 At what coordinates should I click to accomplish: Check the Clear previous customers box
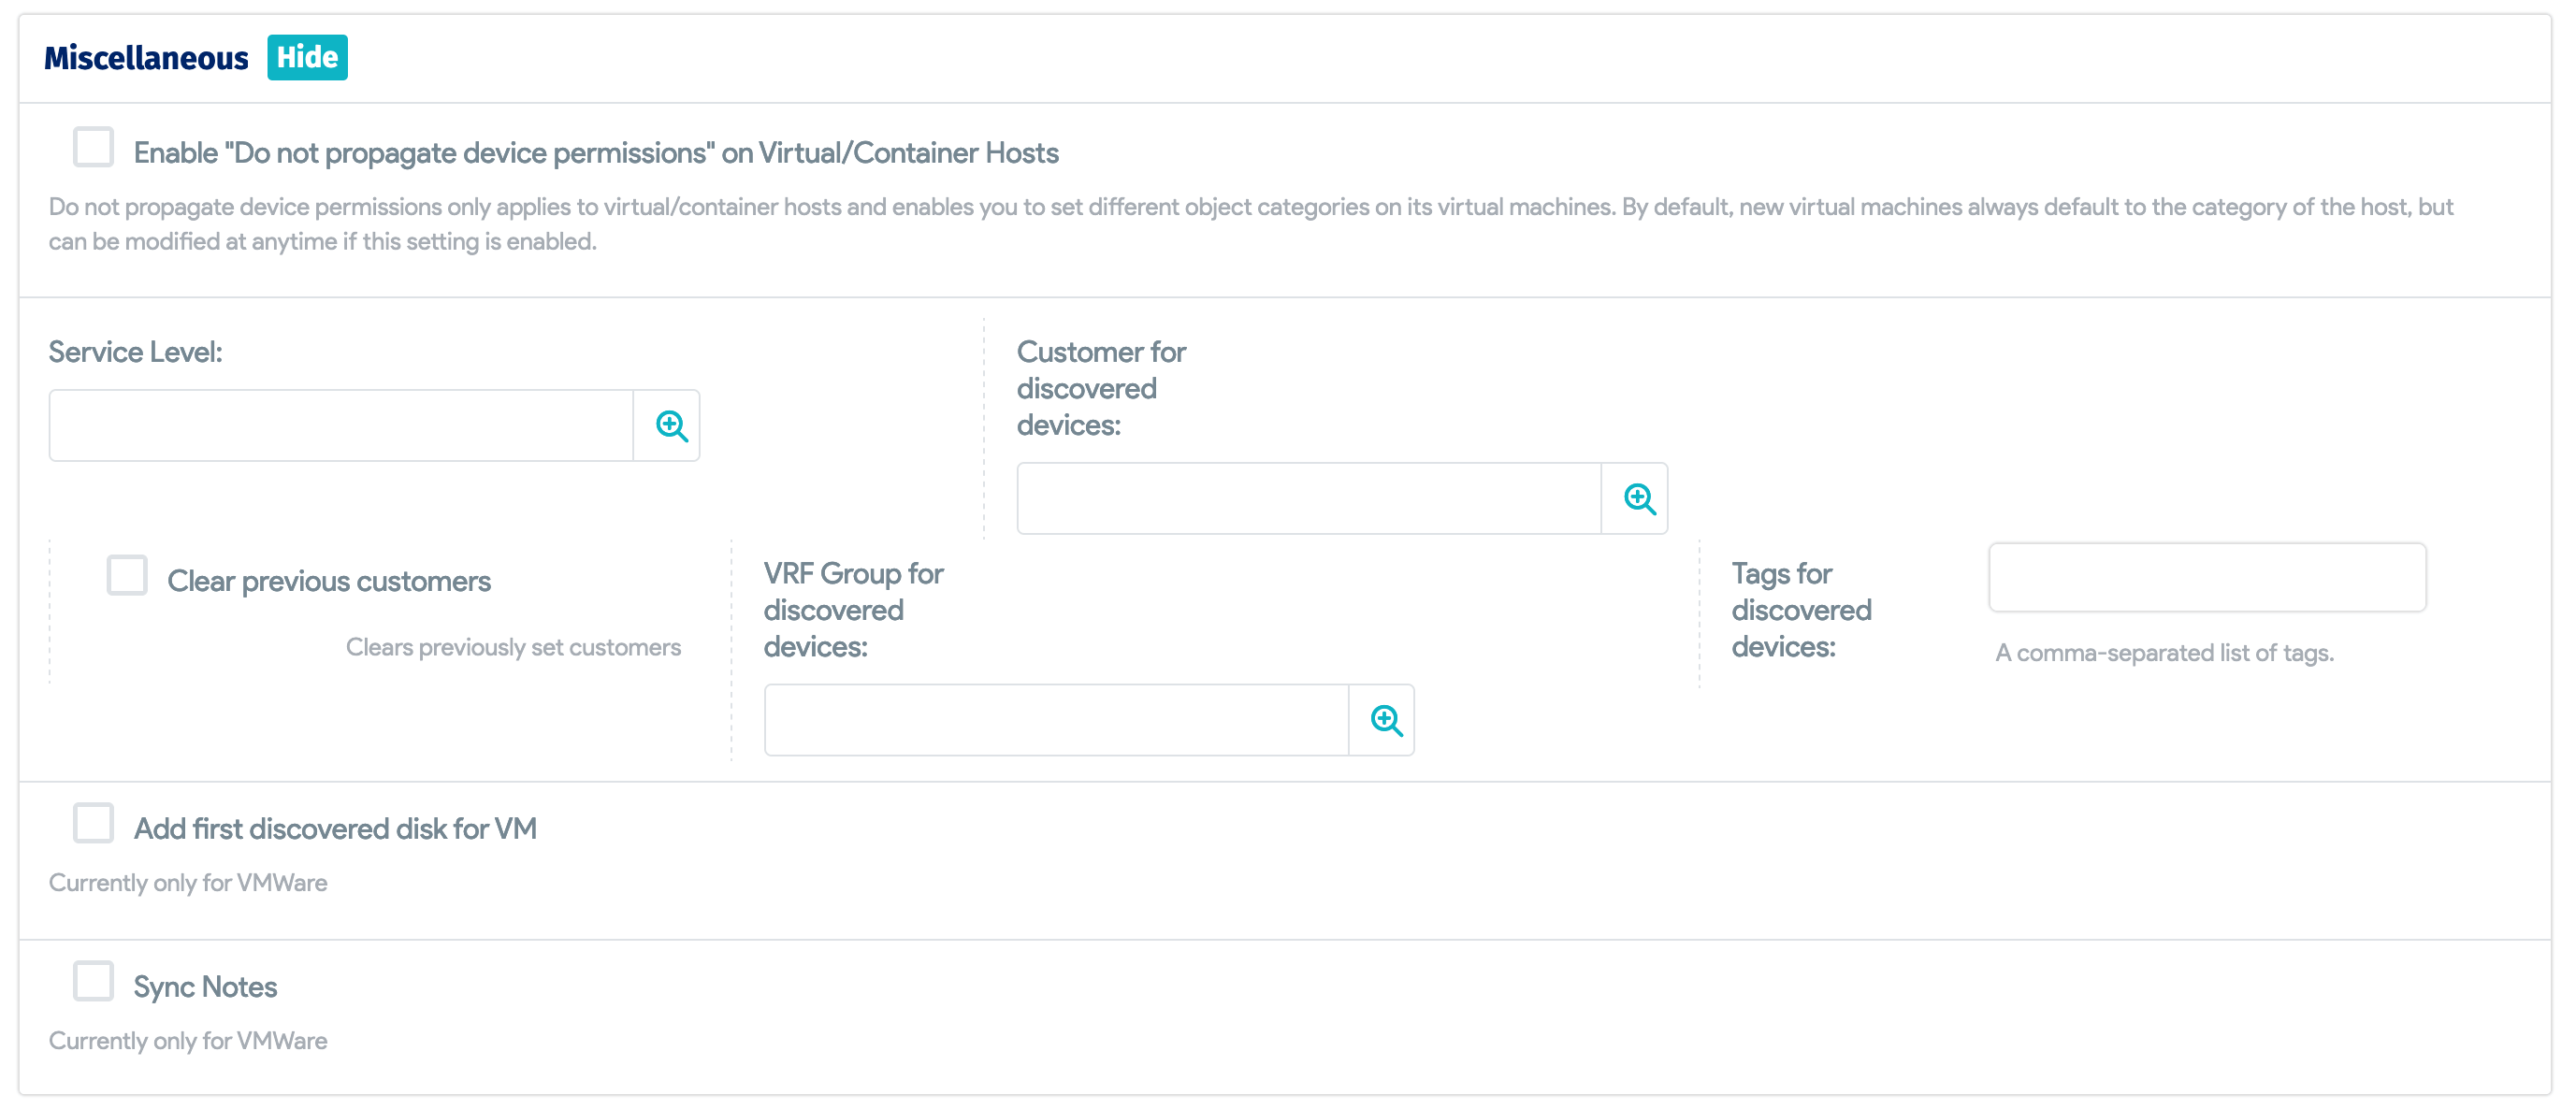point(127,576)
